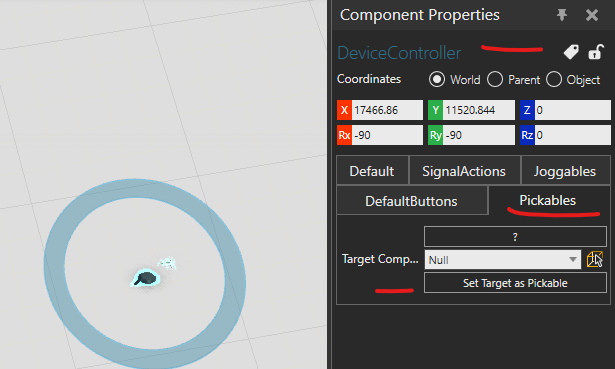Toggle the unlock padlock icon

(595, 52)
